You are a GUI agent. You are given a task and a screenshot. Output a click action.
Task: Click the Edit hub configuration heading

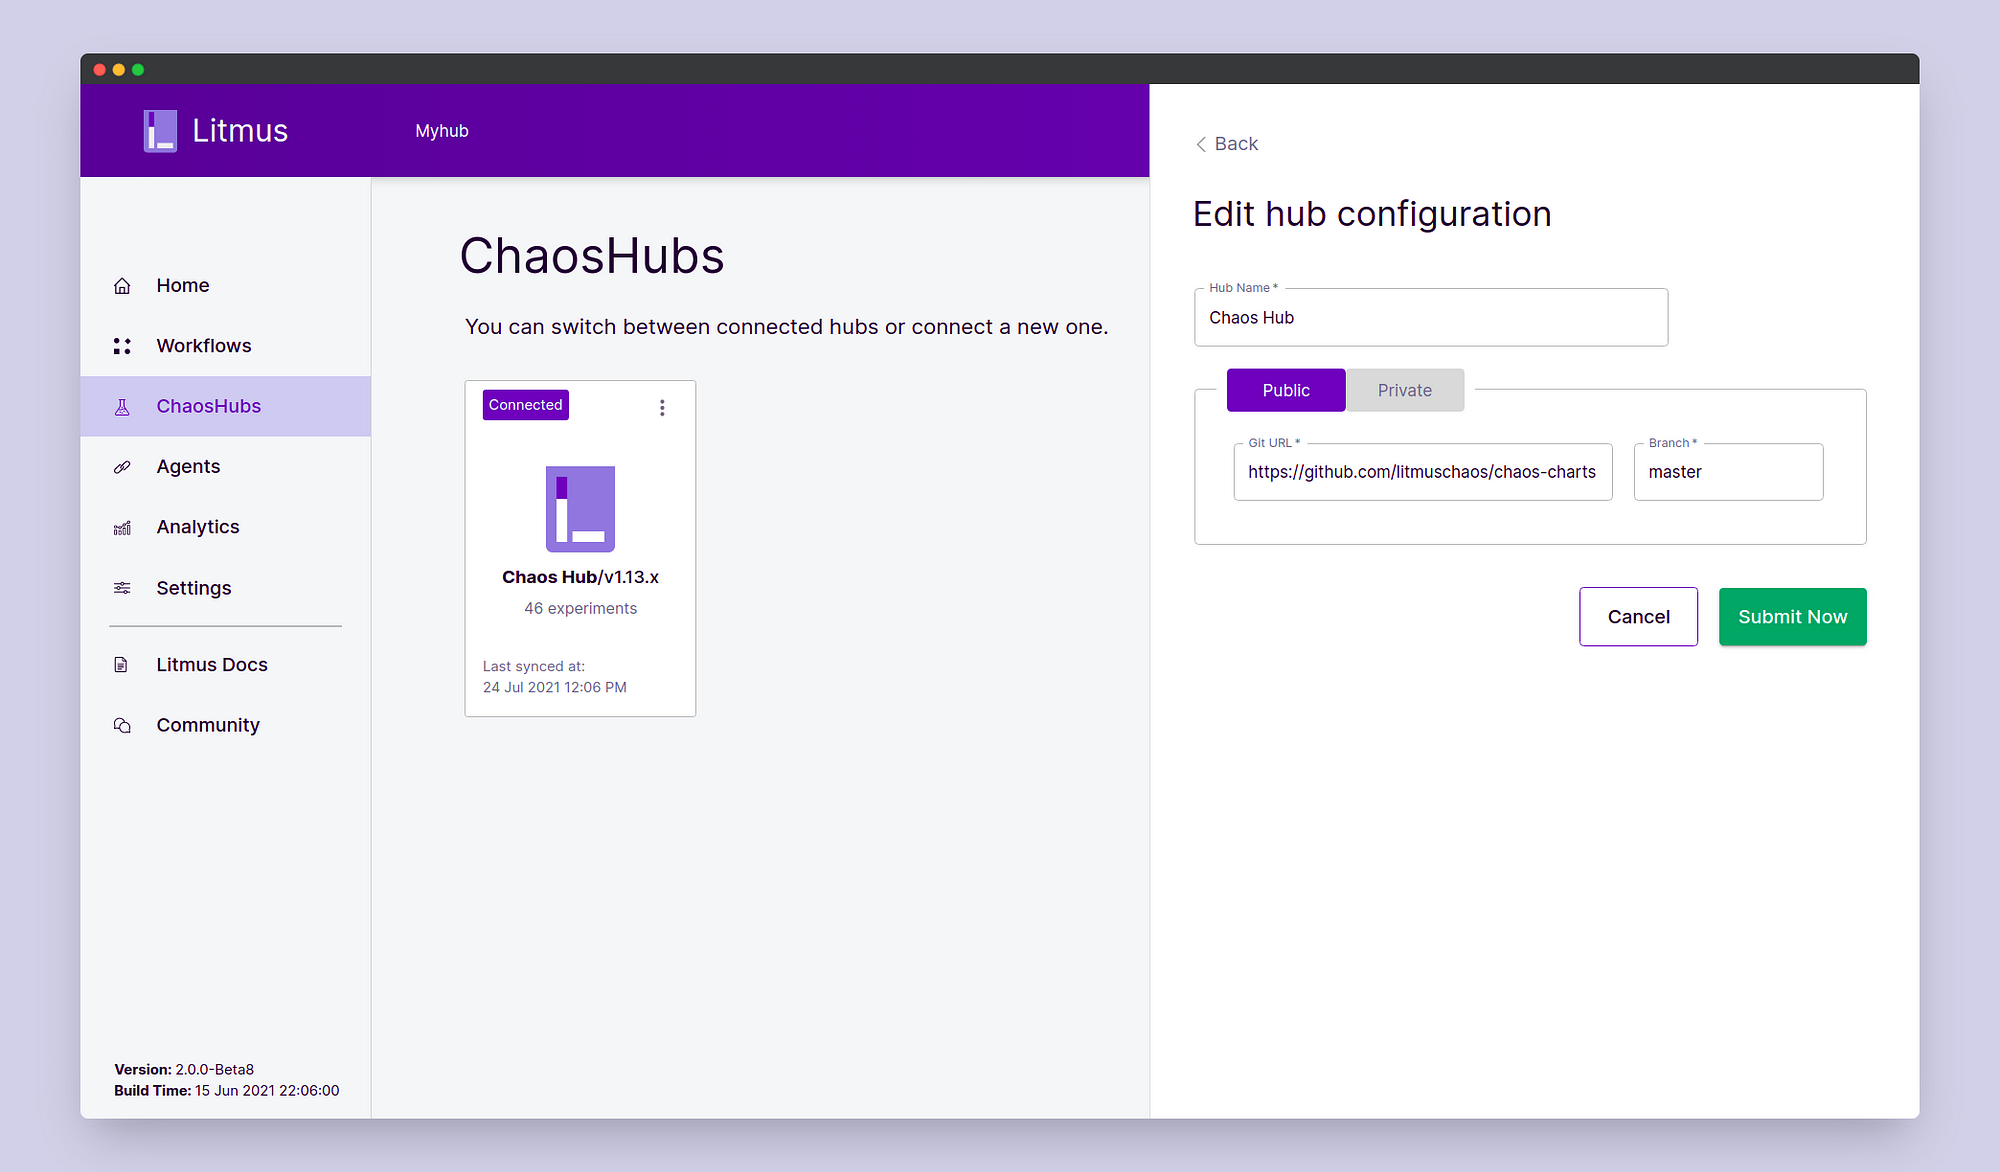(x=1372, y=214)
